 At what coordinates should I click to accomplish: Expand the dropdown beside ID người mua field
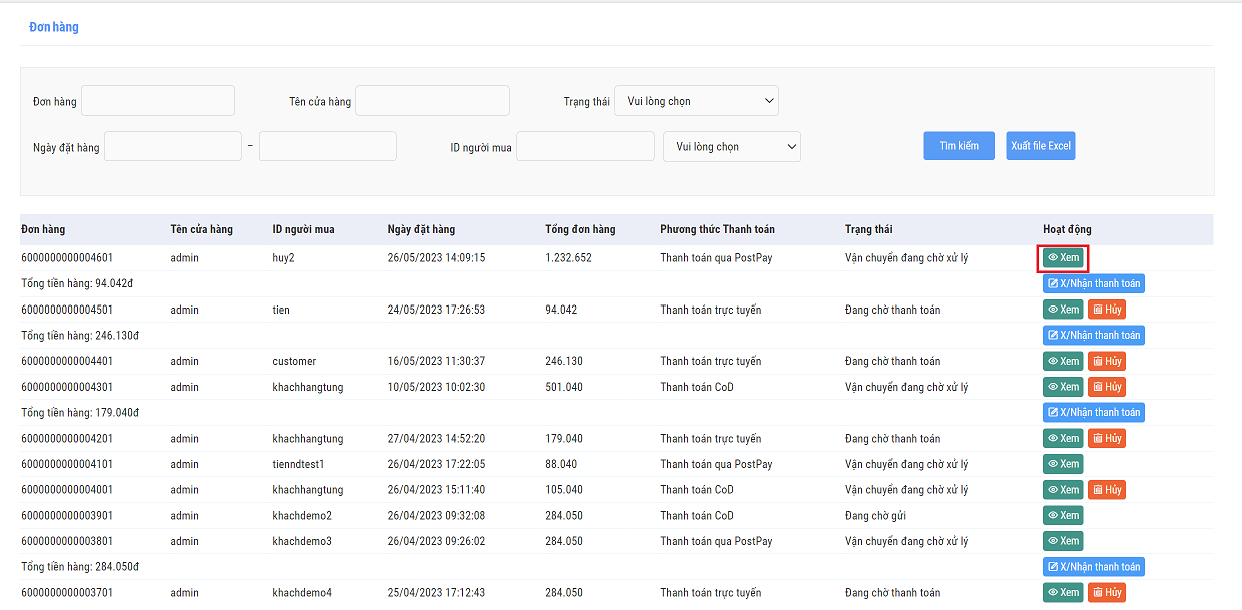[731, 147]
